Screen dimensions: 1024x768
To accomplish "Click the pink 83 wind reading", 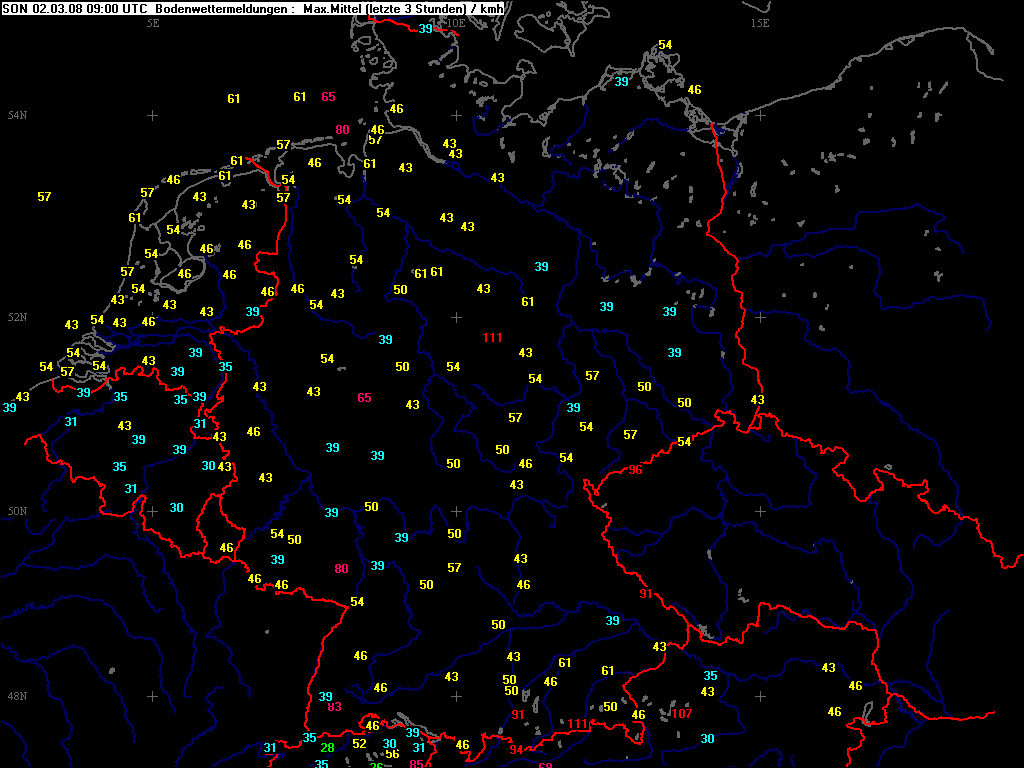I will point(335,707).
